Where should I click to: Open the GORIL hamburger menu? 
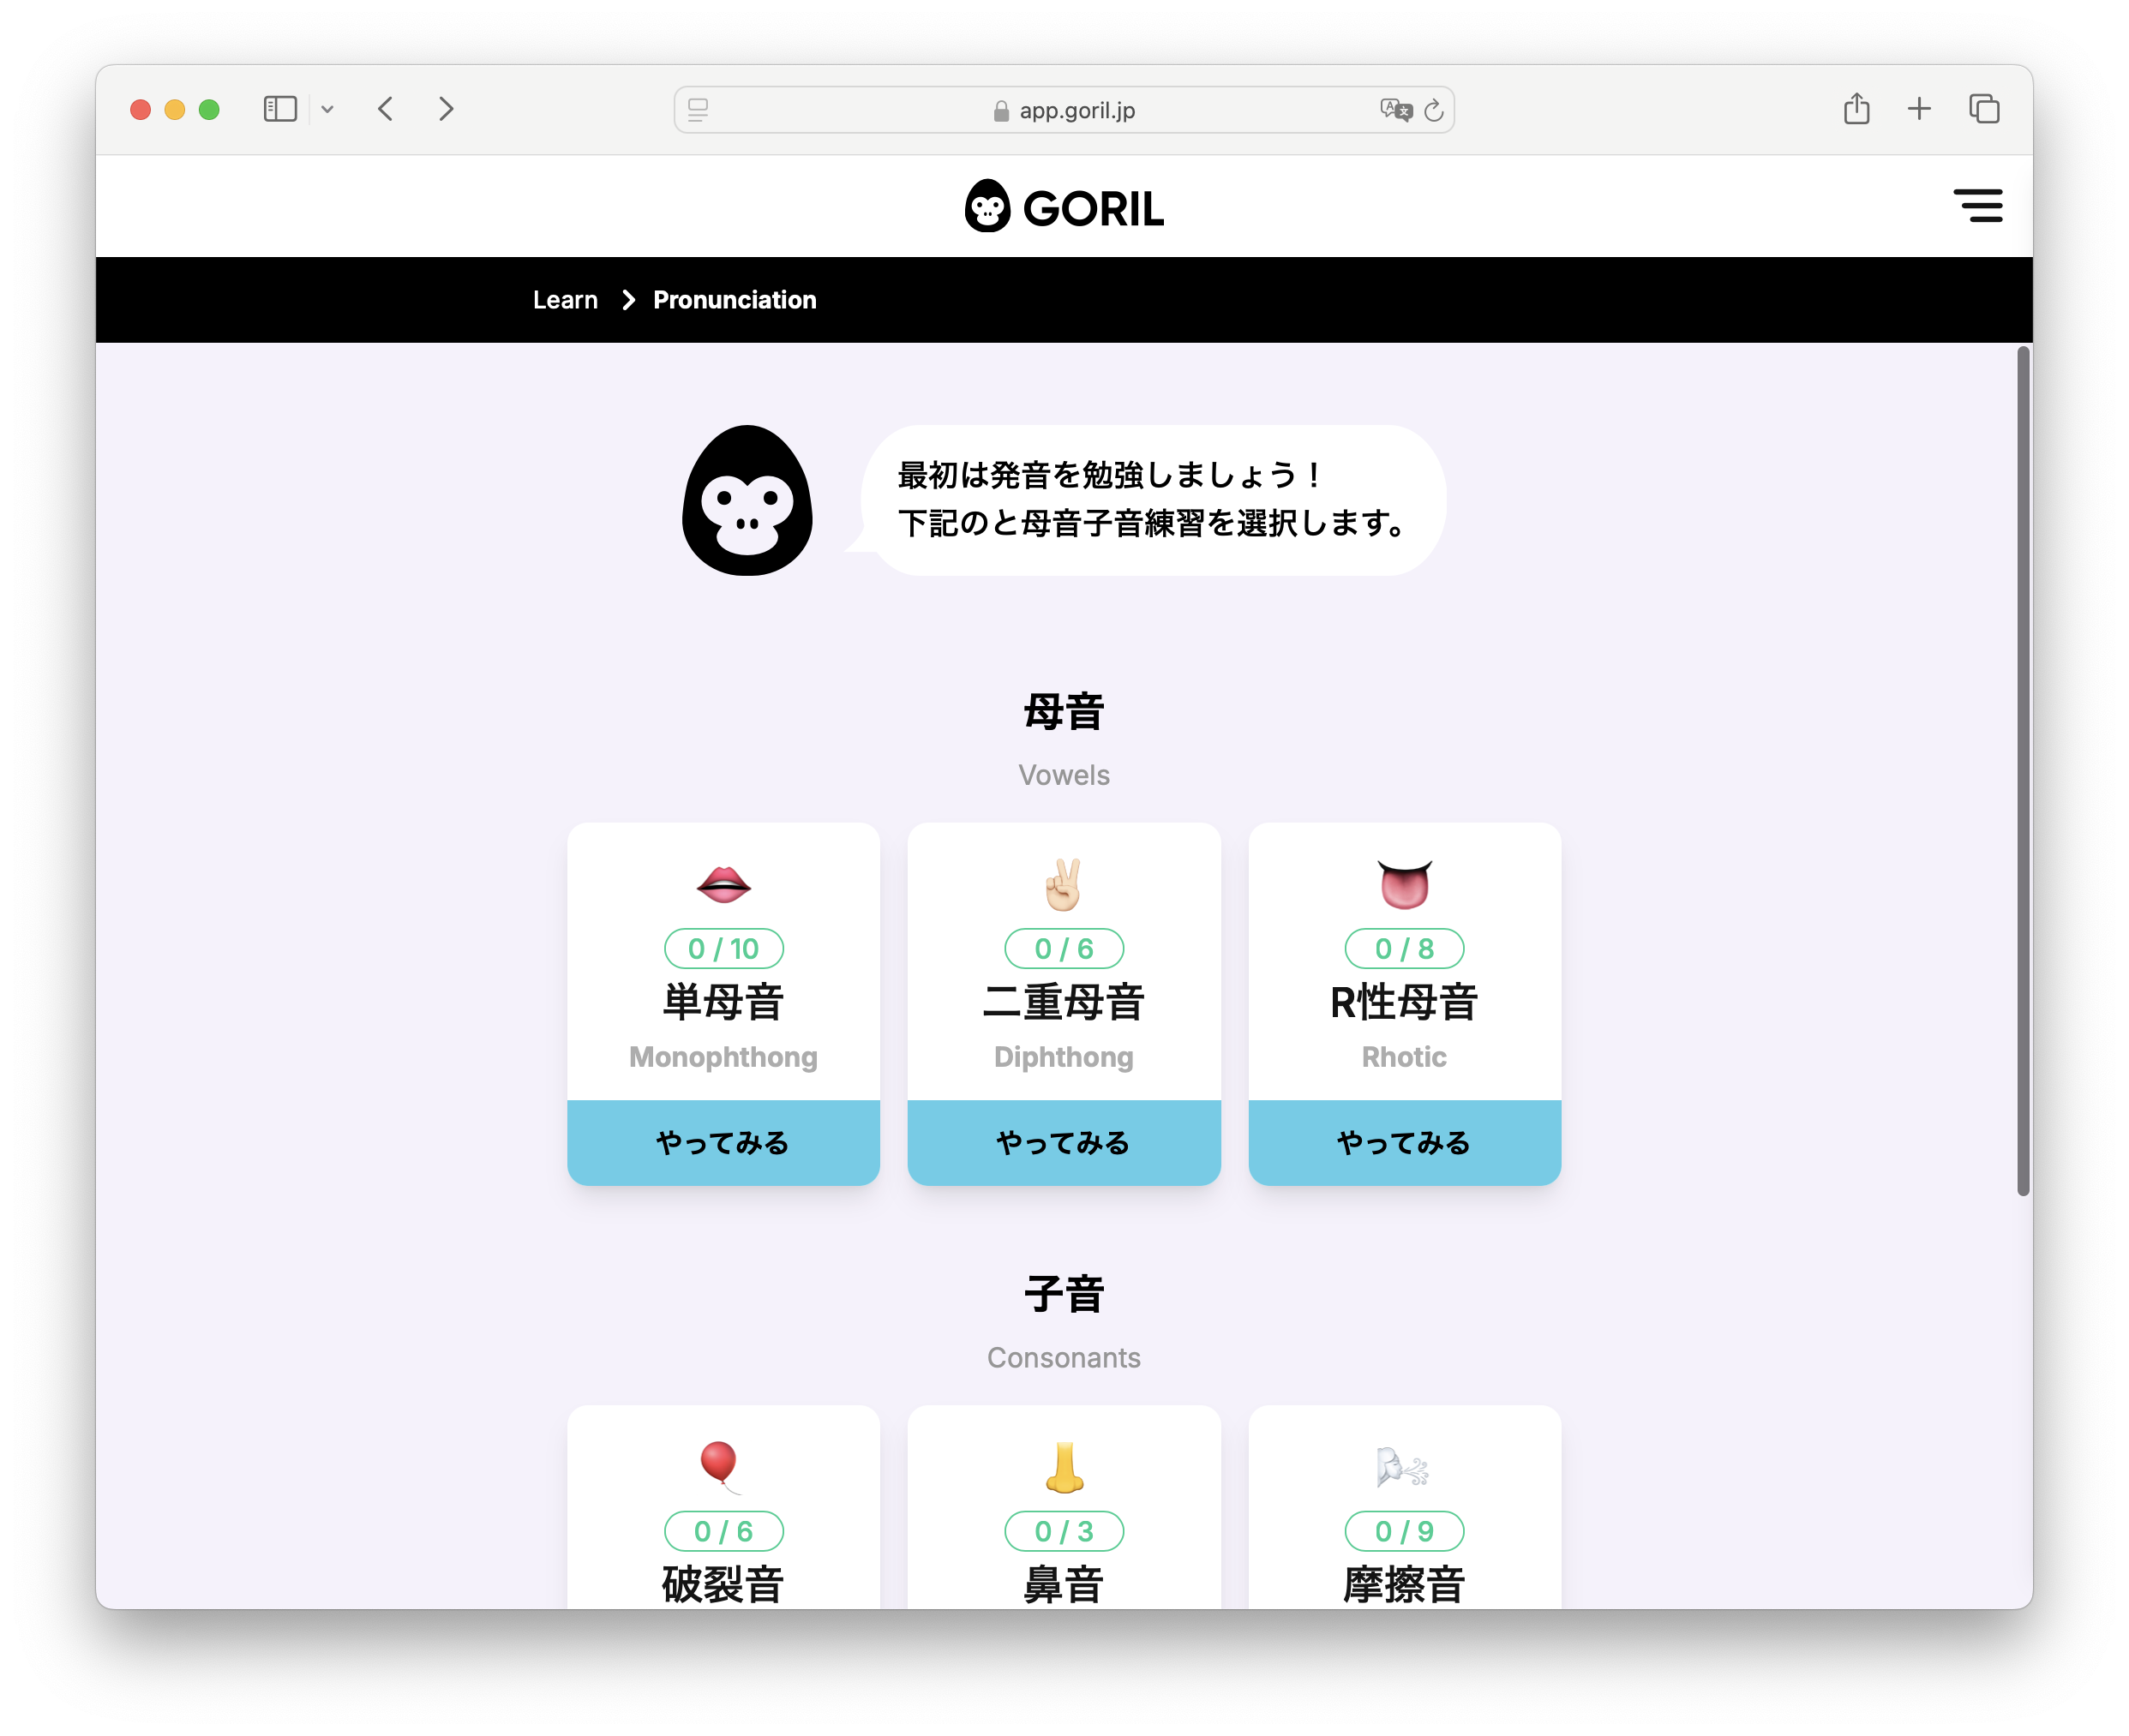coord(1977,205)
